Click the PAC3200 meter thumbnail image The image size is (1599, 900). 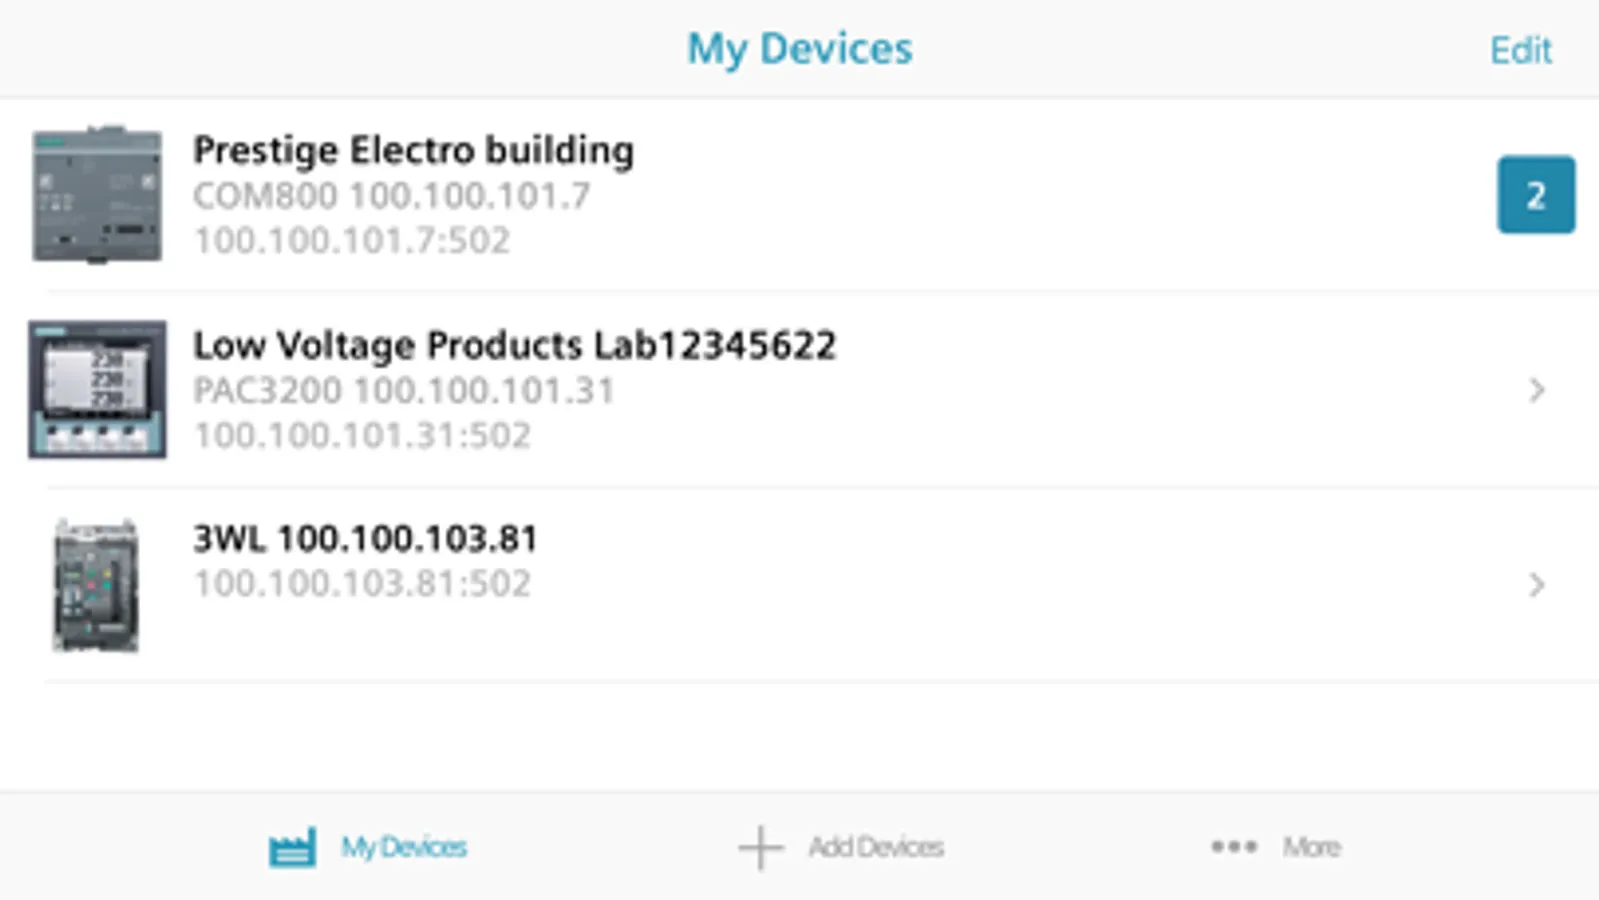click(97, 389)
